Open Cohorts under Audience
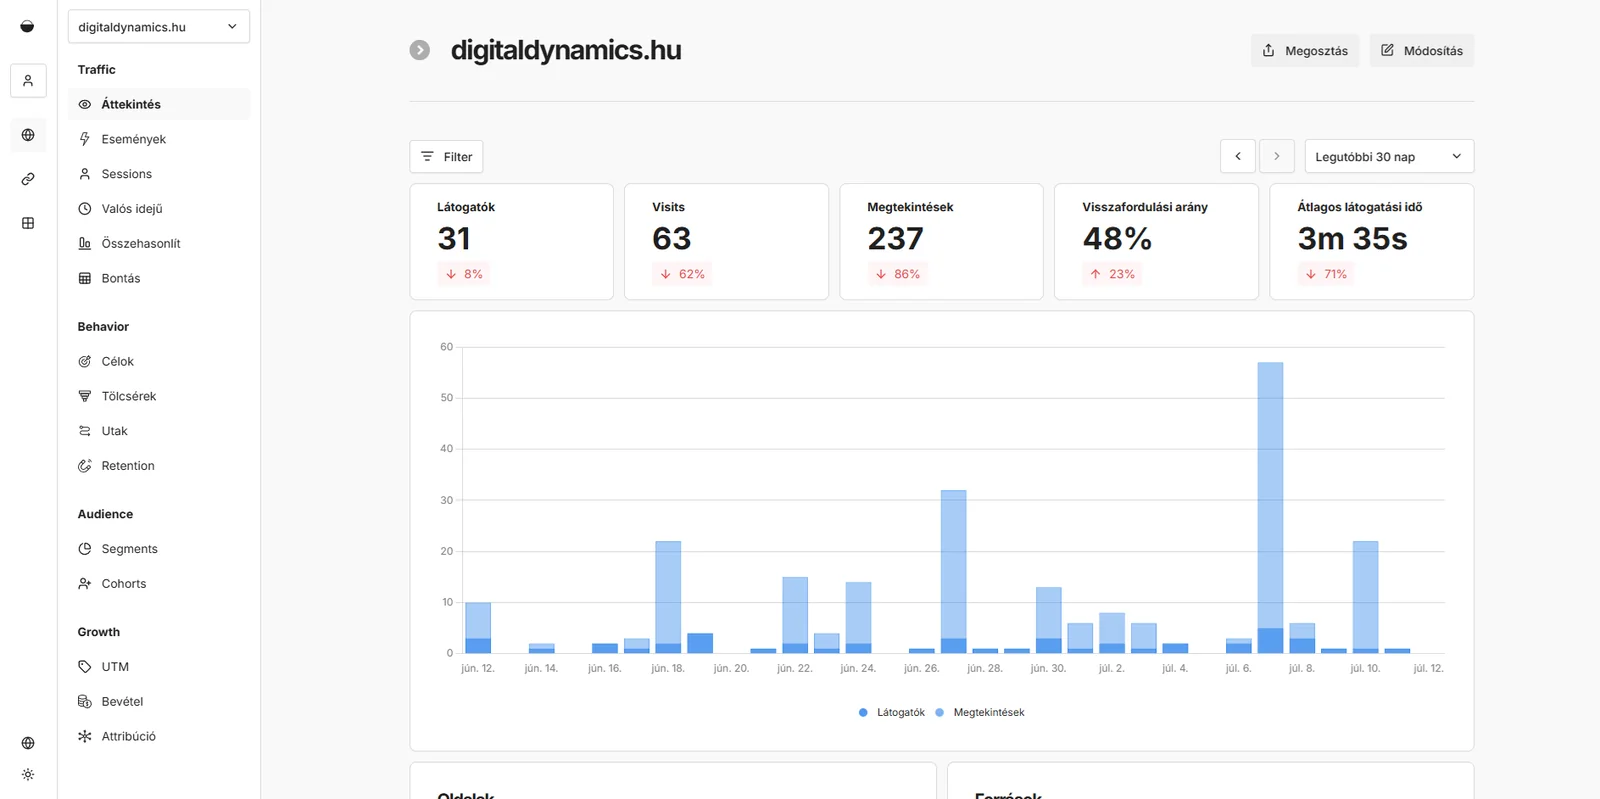 pyautogui.click(x=159, y=584)
